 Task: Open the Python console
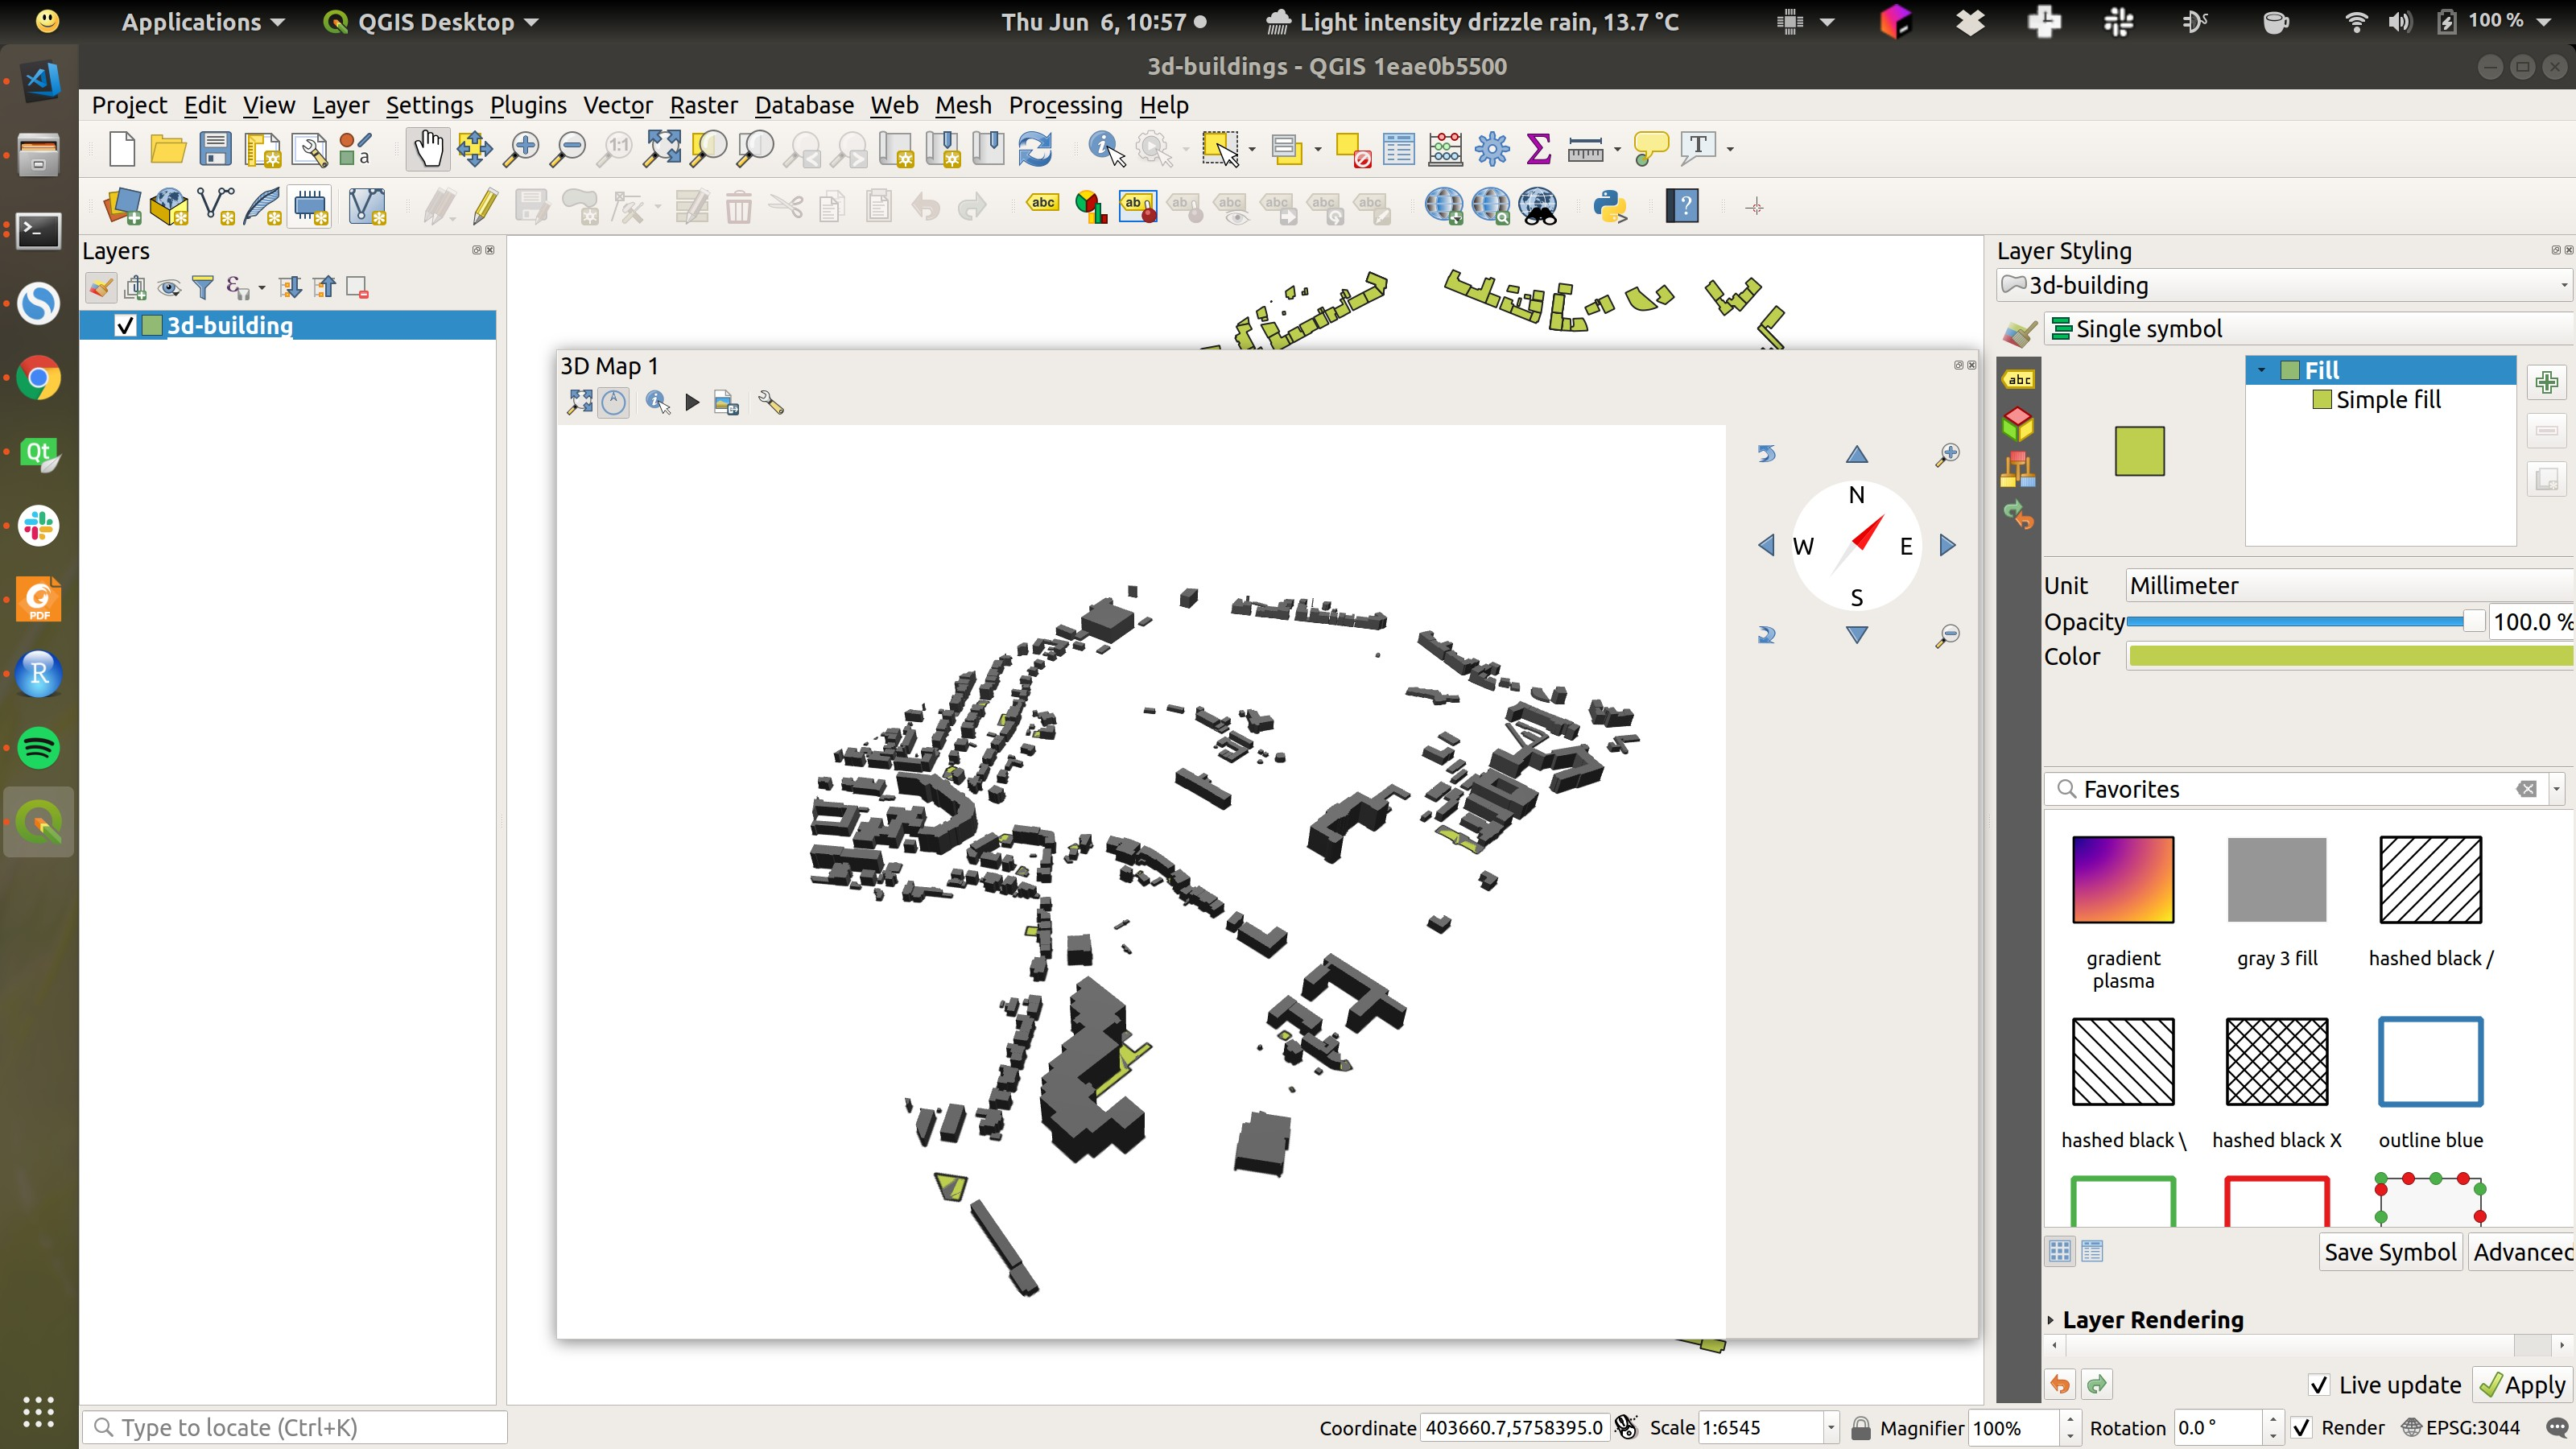pyautogui.click(x=1610, y=207)
